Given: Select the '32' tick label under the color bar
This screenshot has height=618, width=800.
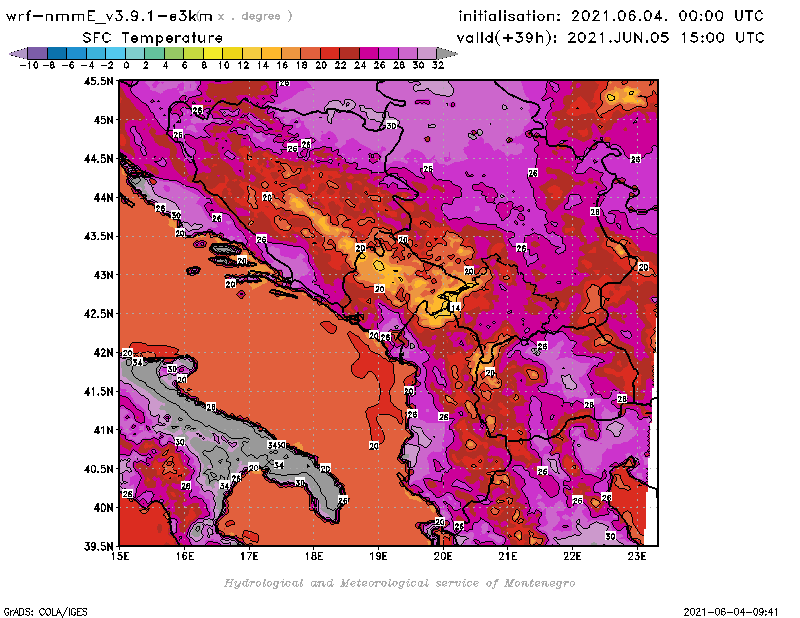Looking at the screenshot, I should 438,65.
